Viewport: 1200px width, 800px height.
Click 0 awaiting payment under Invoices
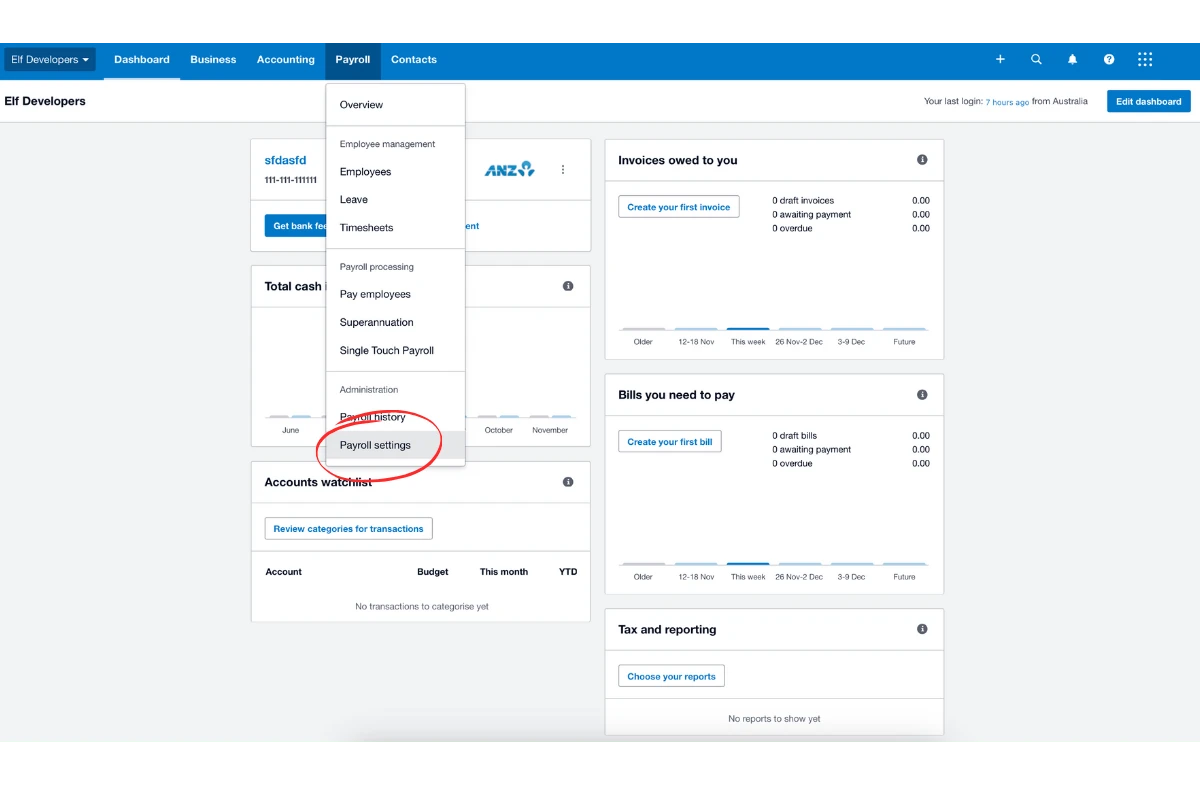[812, 215]
